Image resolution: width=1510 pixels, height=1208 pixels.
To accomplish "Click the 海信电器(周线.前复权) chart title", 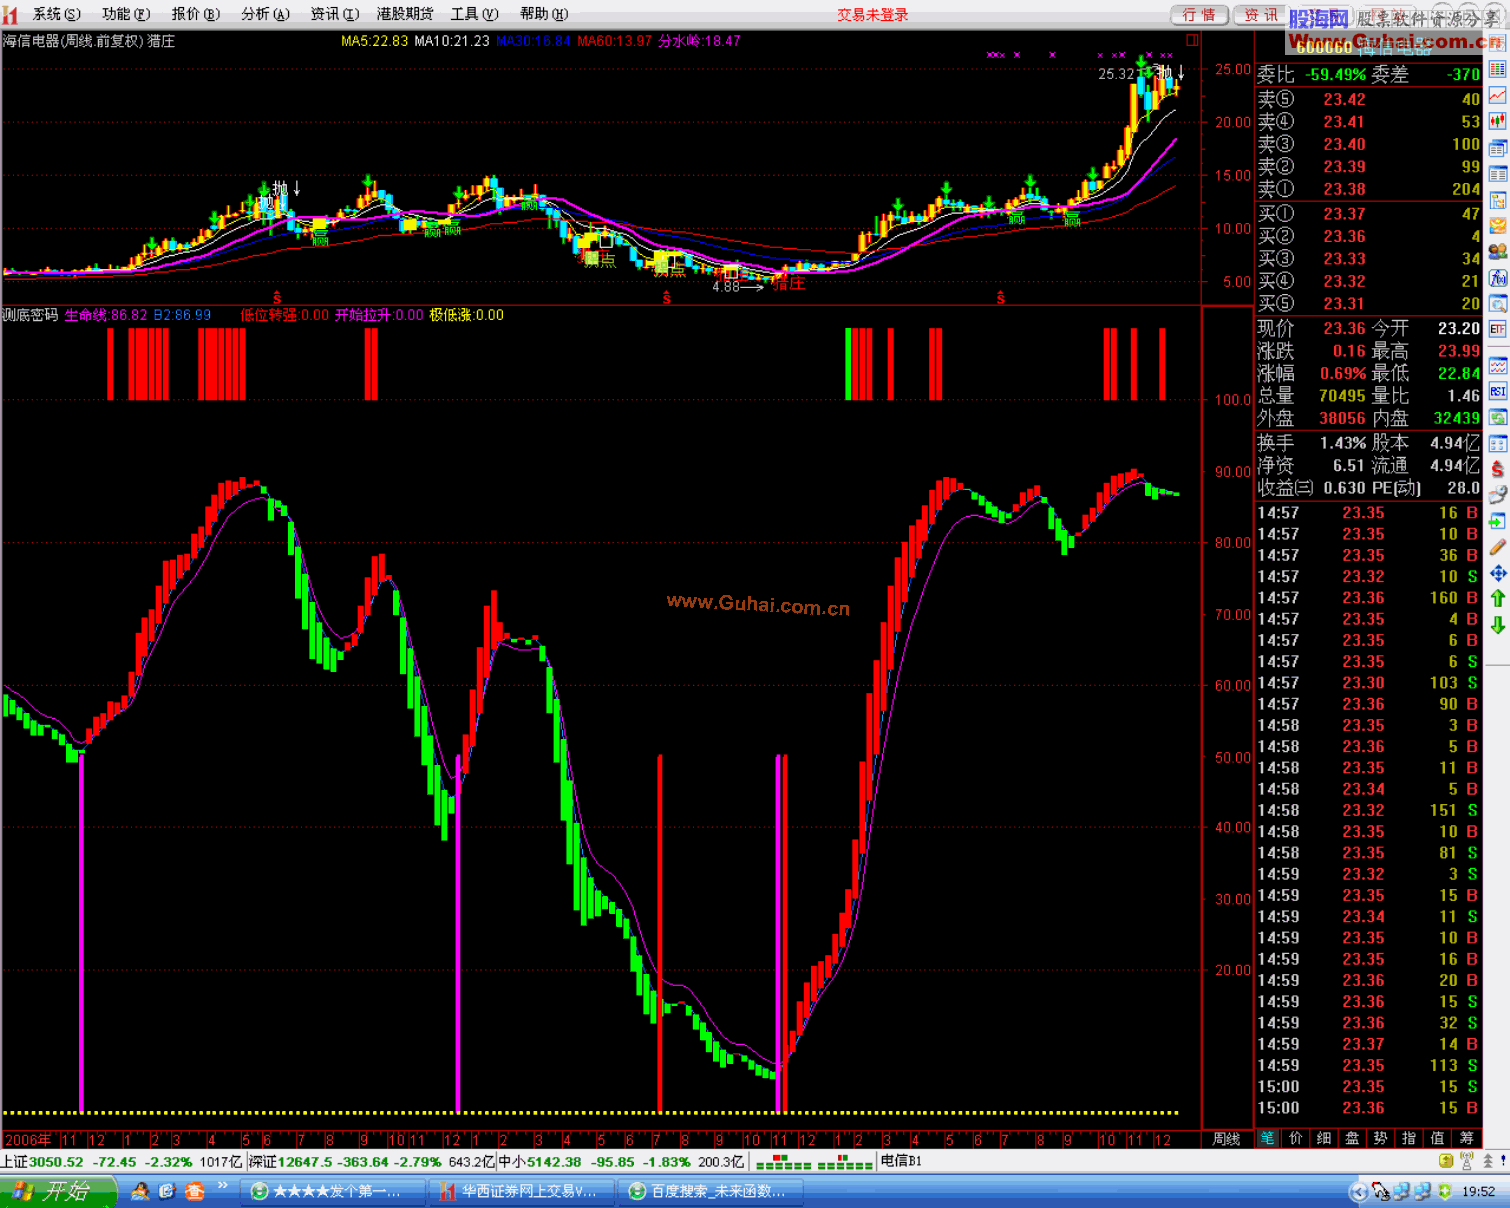I will [x=74, y=41].
